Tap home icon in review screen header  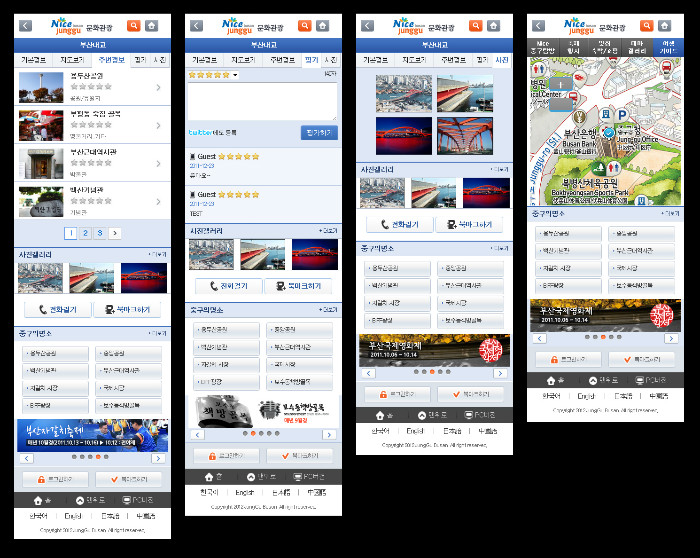coord(323,26)
